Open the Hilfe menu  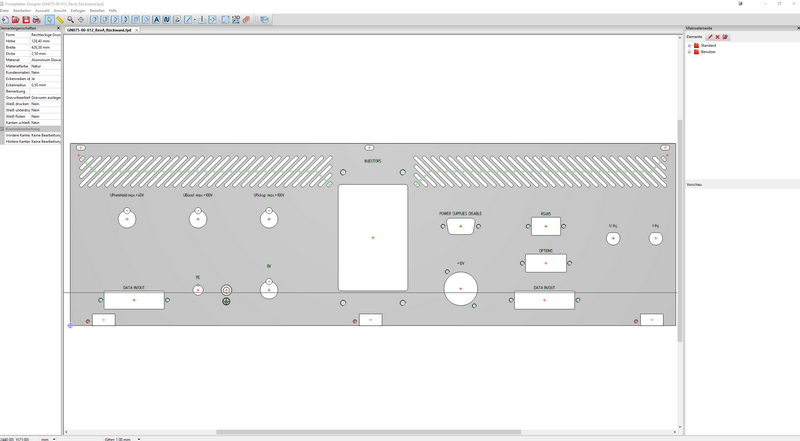[113, 10]
